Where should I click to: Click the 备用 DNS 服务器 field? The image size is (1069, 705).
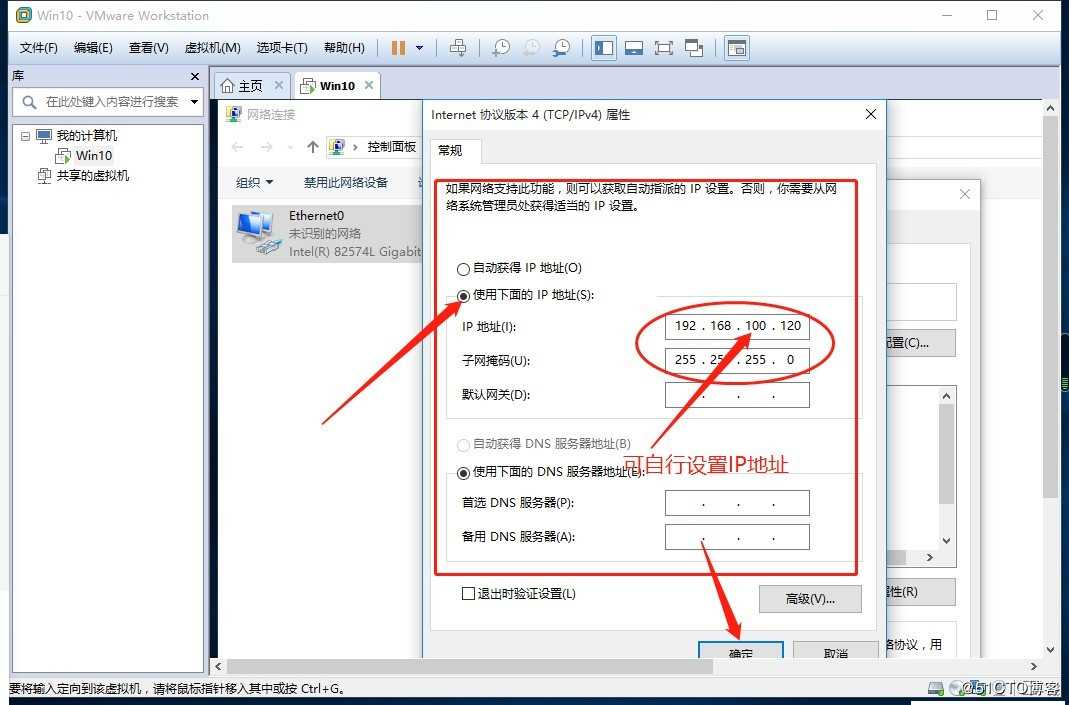point(737,537)
